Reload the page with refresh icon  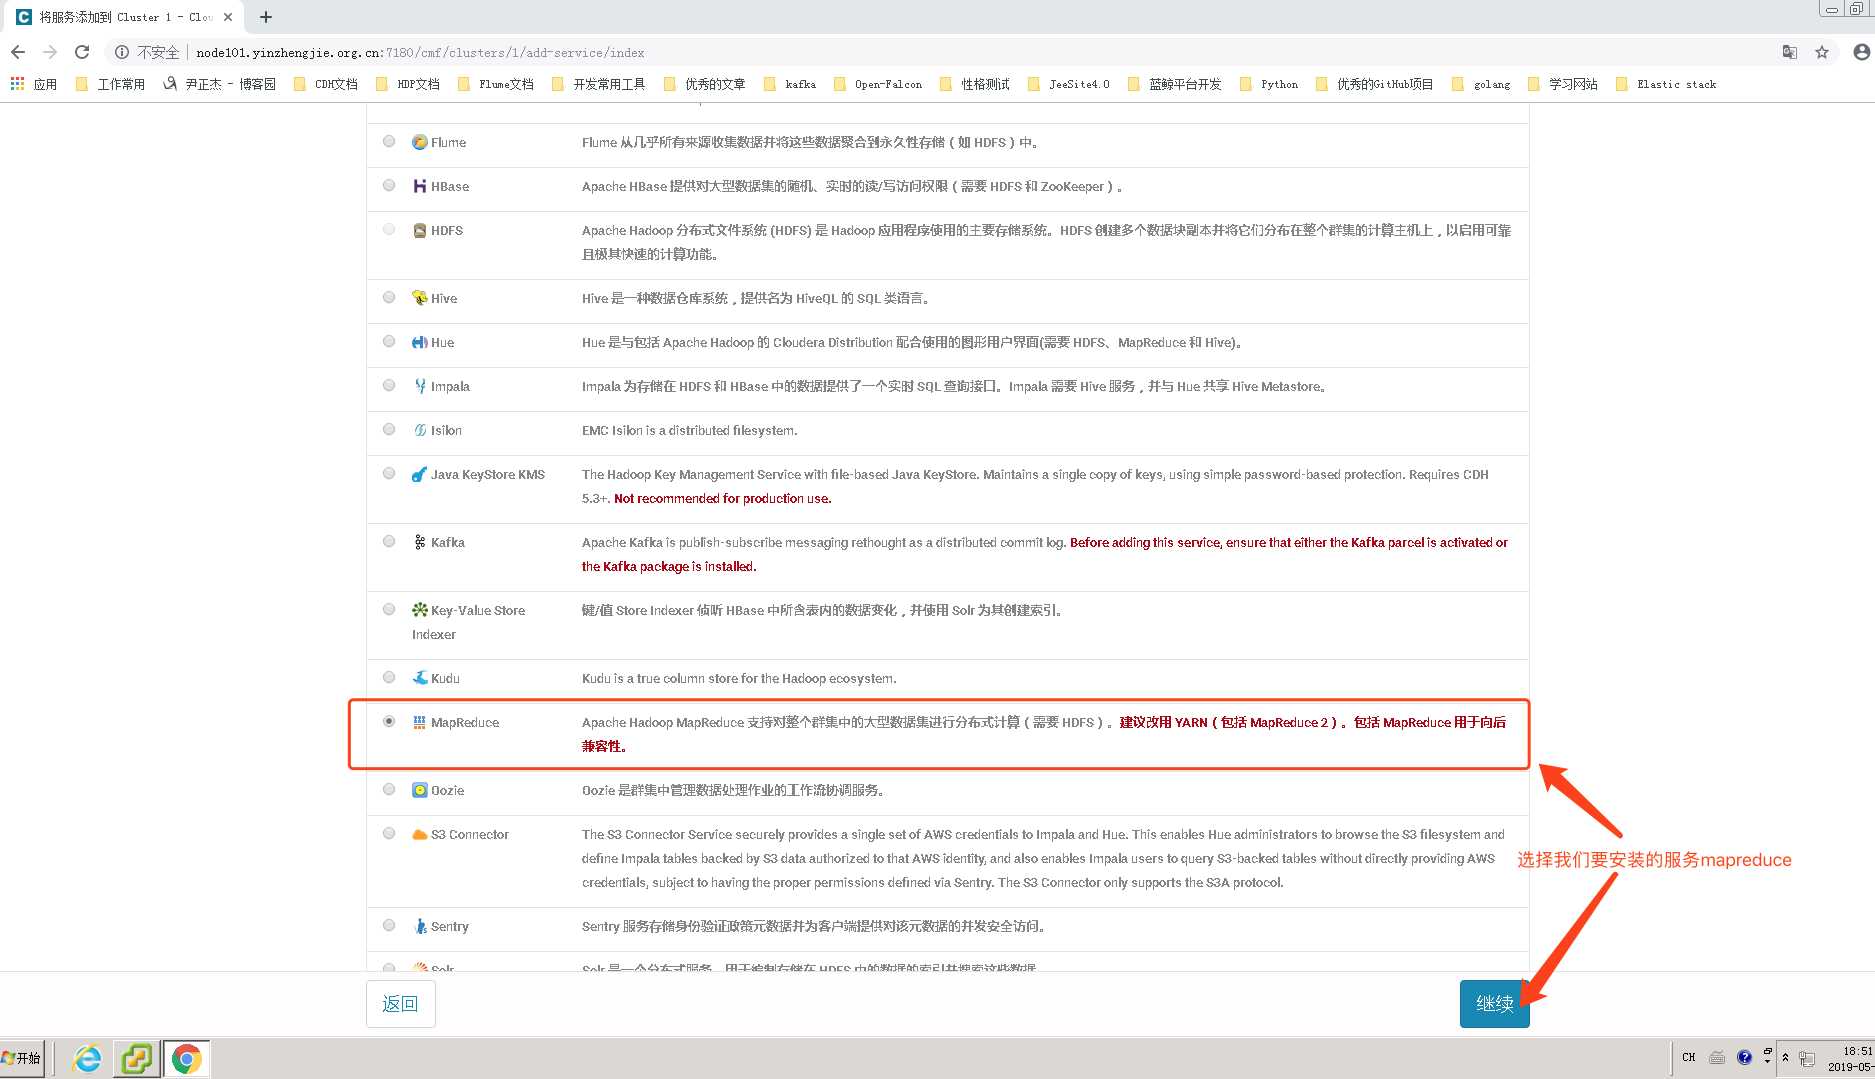point(82,52)
